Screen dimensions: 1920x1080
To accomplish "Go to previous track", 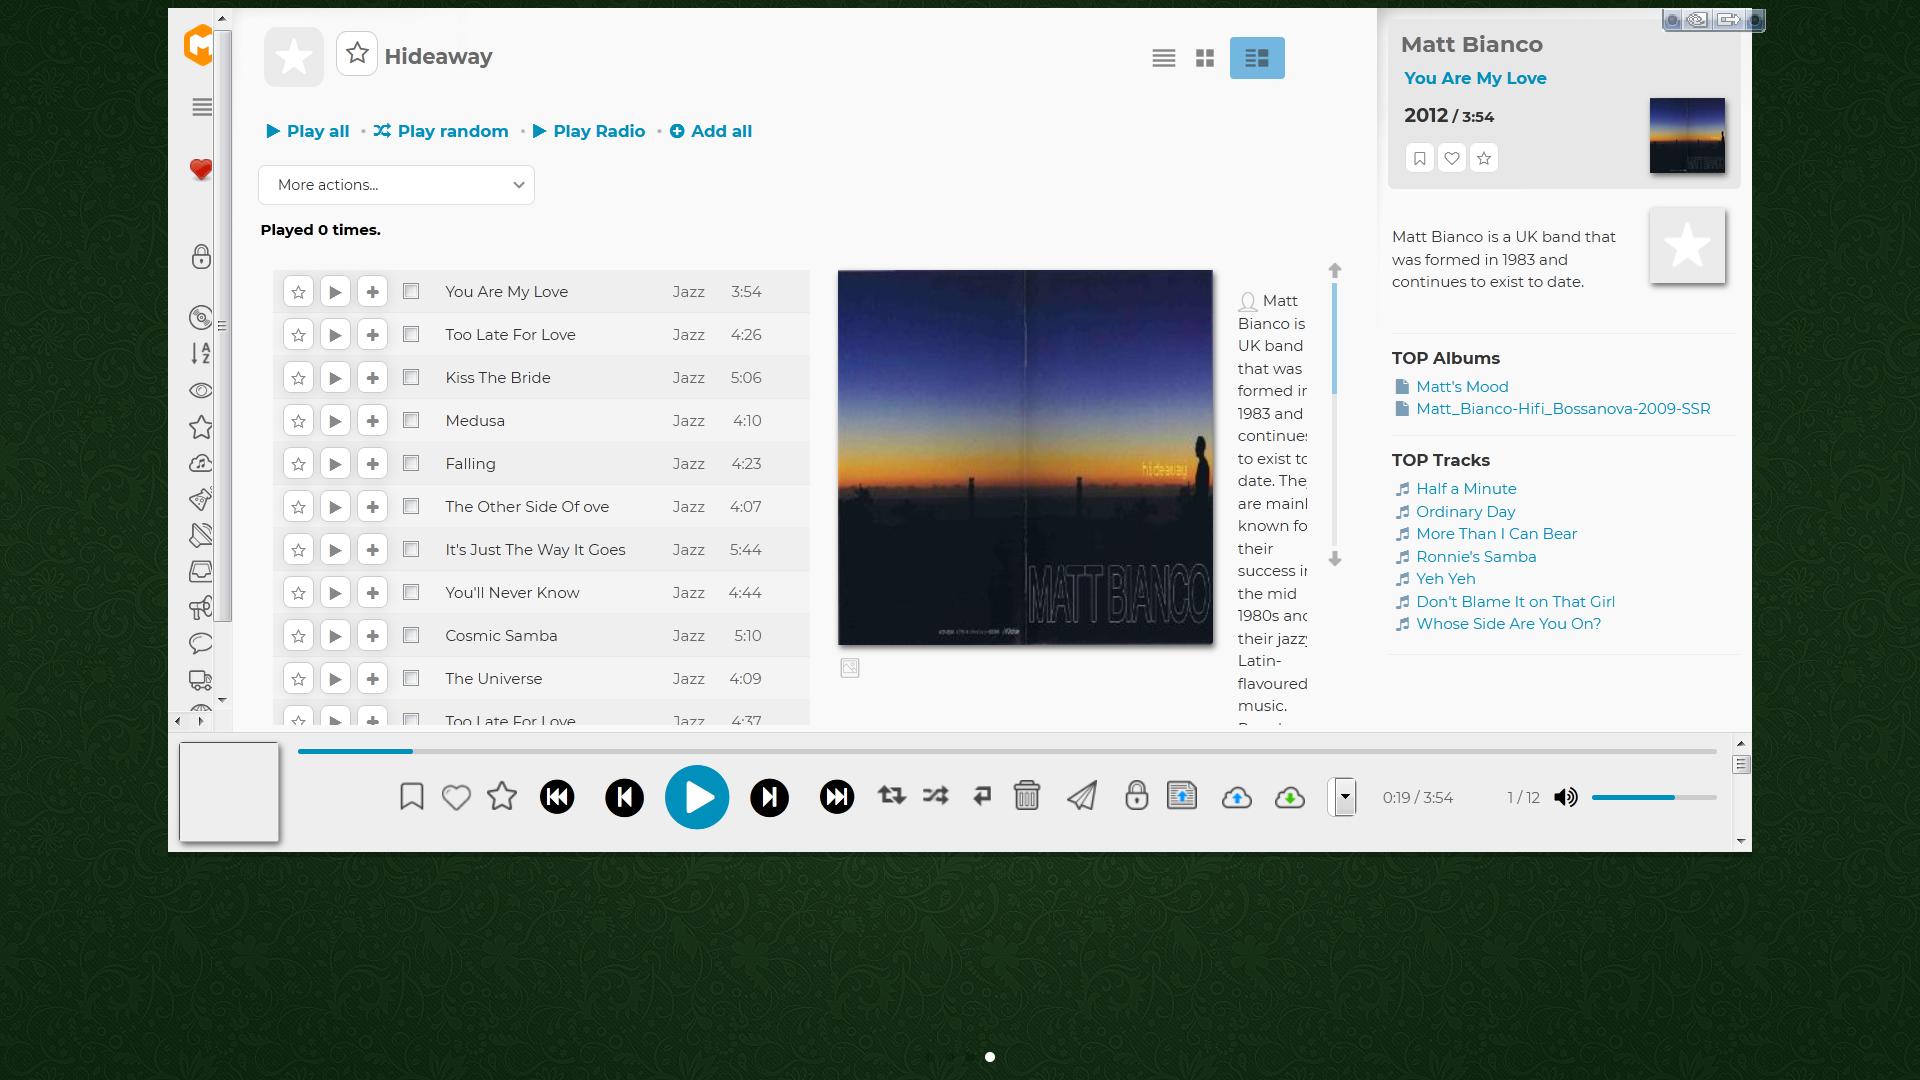I will pos(625,797).
